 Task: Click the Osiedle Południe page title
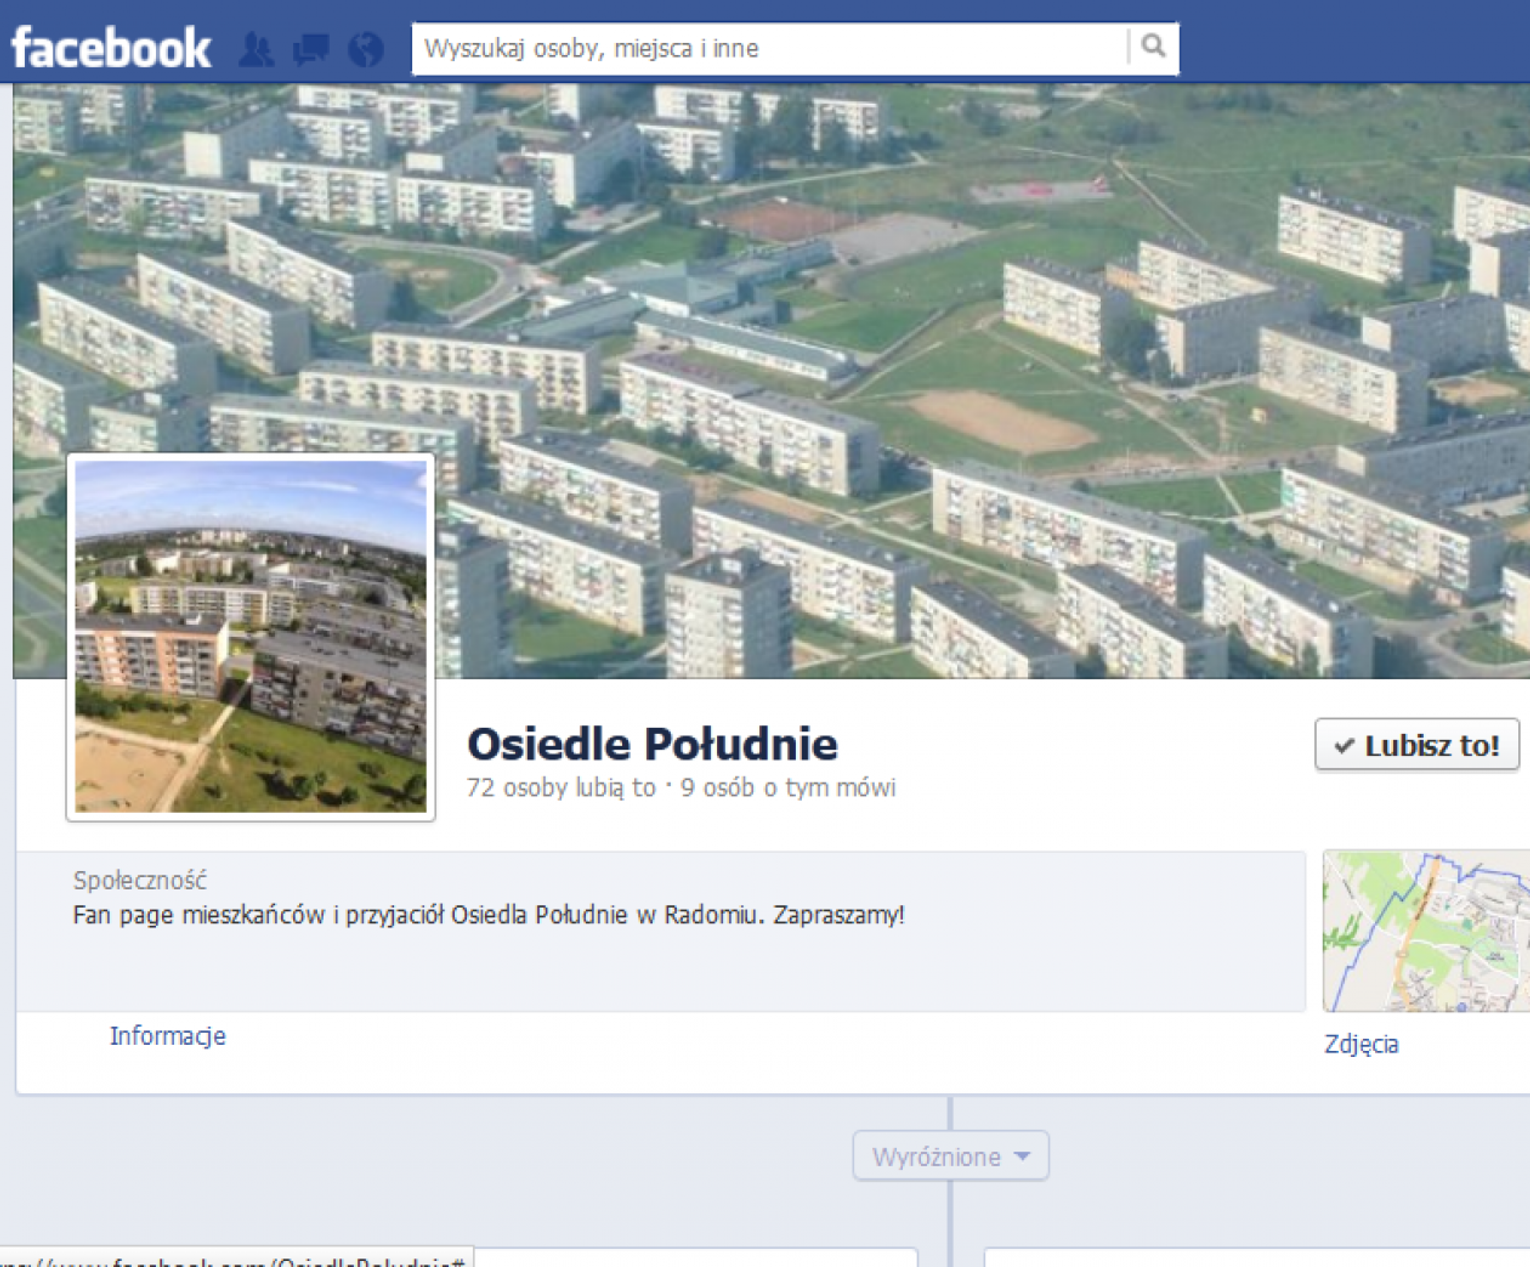point(652,744)
